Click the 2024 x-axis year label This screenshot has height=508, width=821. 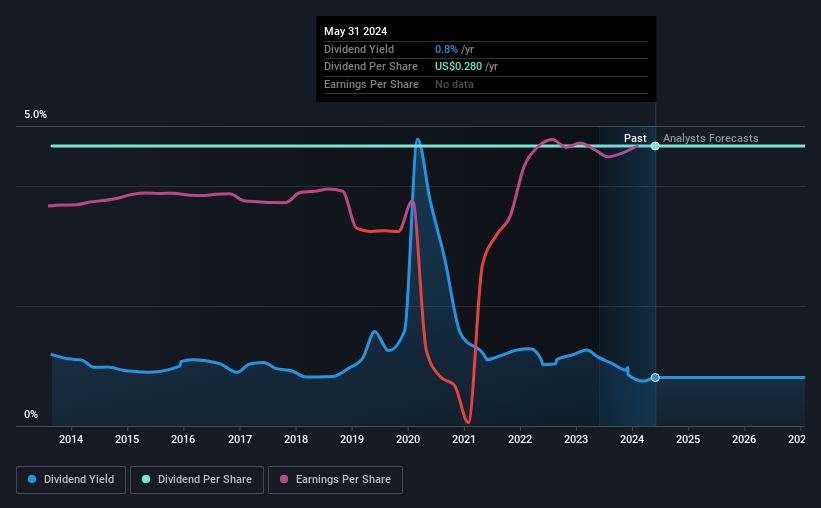click(632, 439)
